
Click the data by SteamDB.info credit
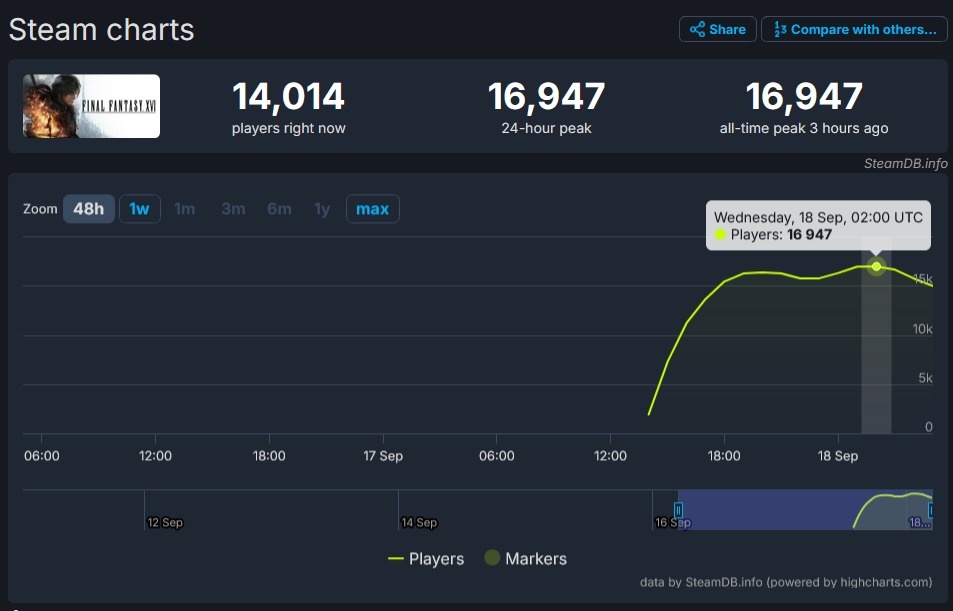pos(786,582)
